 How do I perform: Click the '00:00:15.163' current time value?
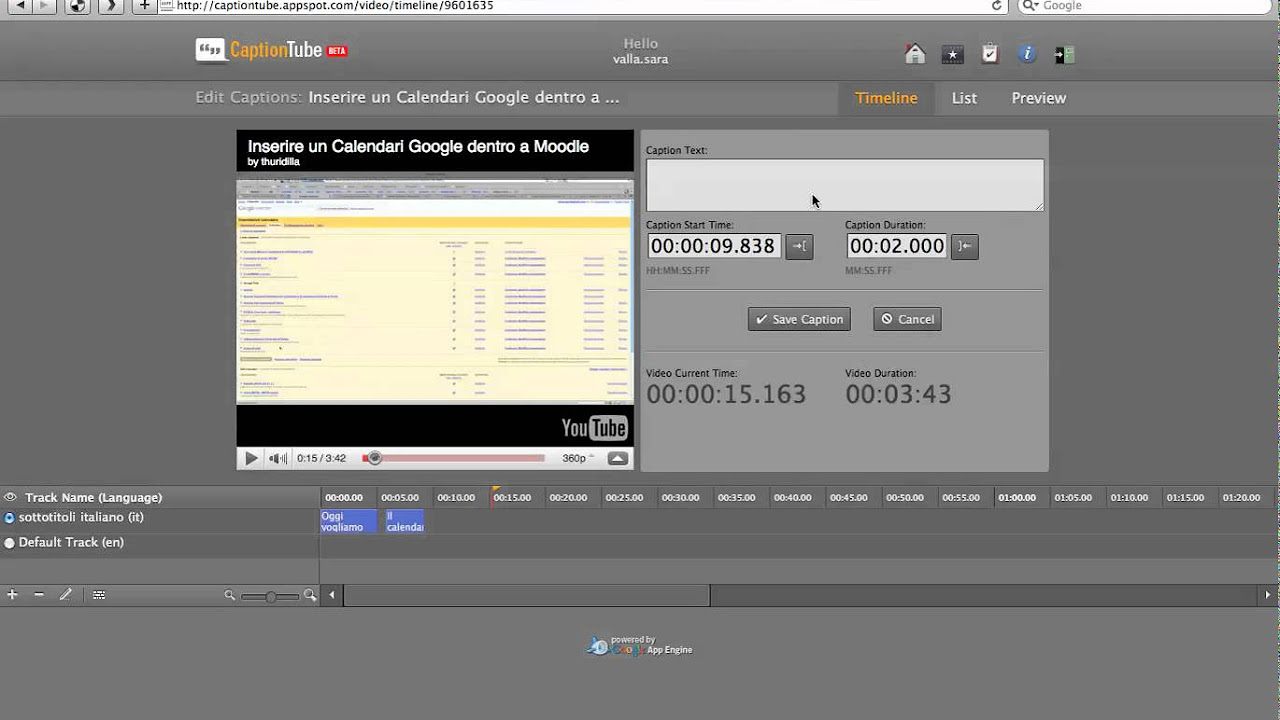pos(726,394)
